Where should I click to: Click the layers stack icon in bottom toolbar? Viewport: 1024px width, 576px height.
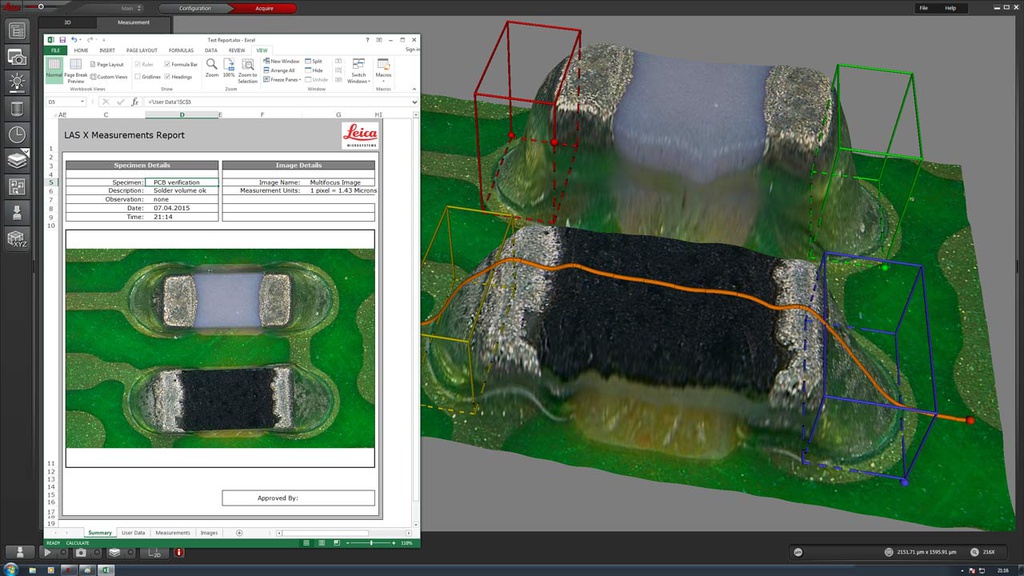click(114, 552)
